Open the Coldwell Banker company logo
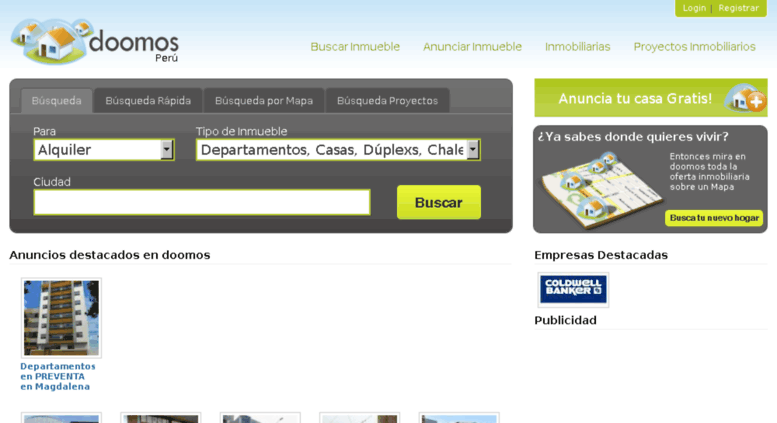Viewport: 777px width, 423px height. click(573, 290)
